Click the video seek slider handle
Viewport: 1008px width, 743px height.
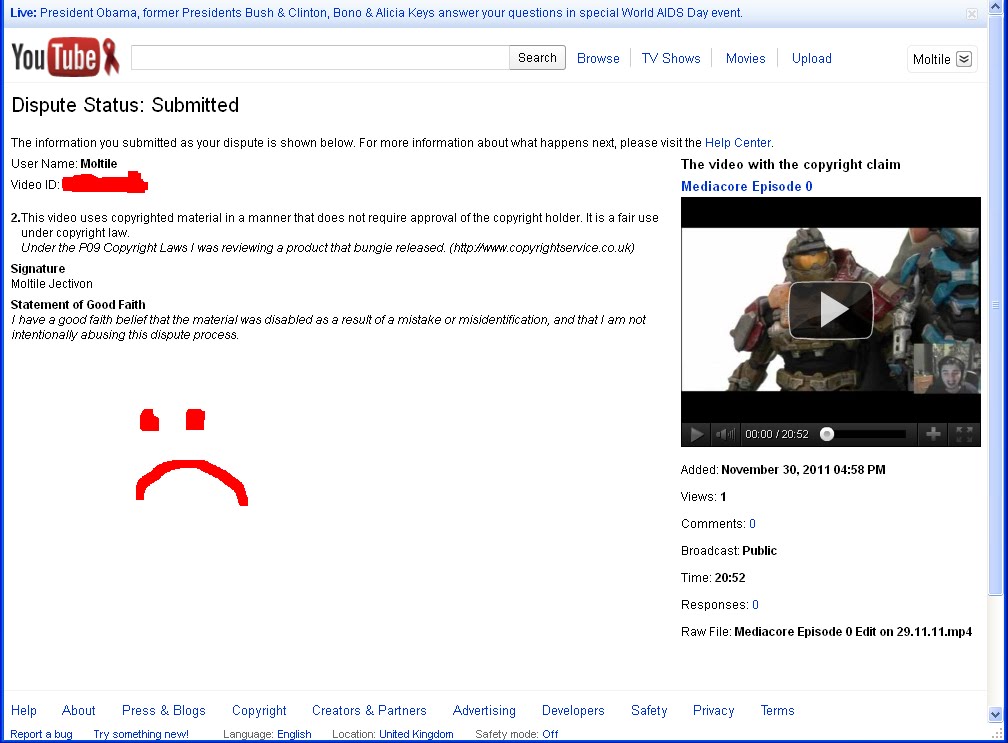[827, 434]
